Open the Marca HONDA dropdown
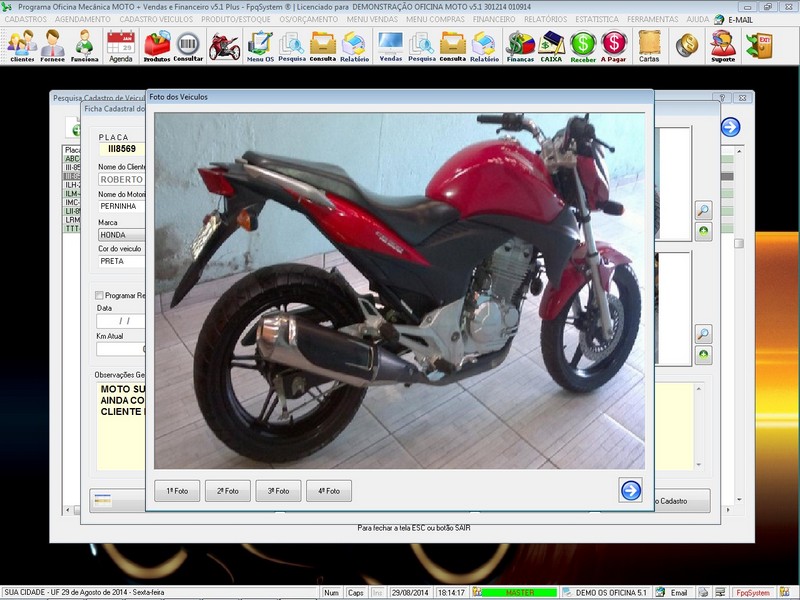800x600 pixels. tap(121, 235)
